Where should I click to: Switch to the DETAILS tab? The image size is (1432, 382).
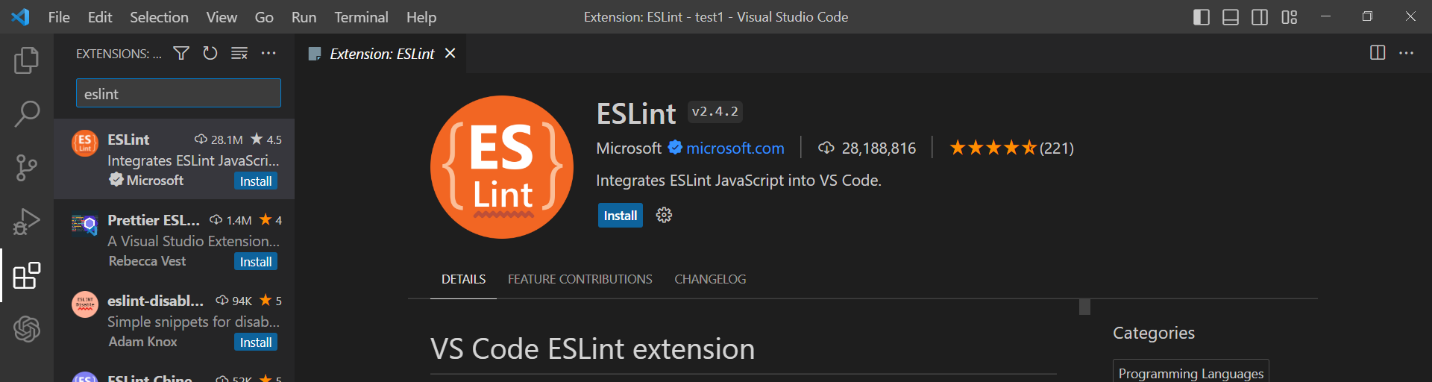tap(464, 279)
